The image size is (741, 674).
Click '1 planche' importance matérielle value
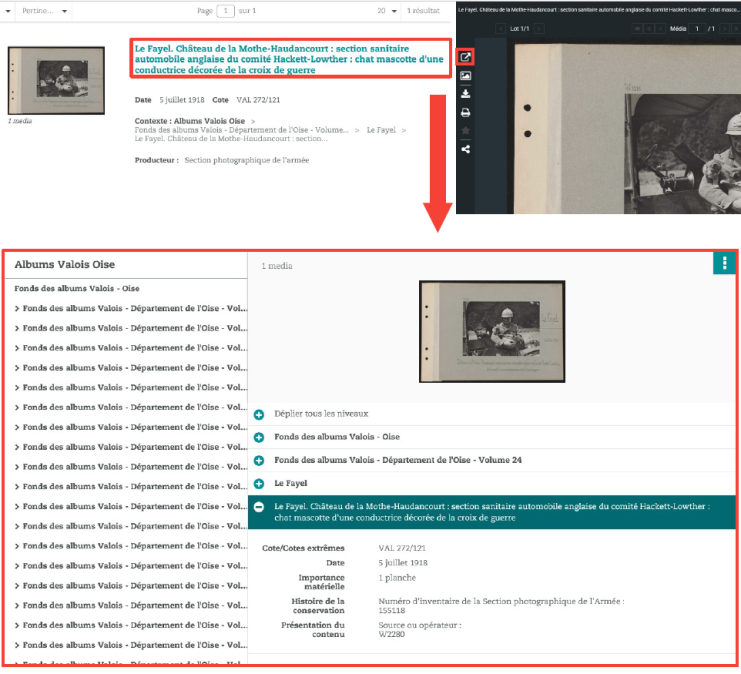[397, 578]
